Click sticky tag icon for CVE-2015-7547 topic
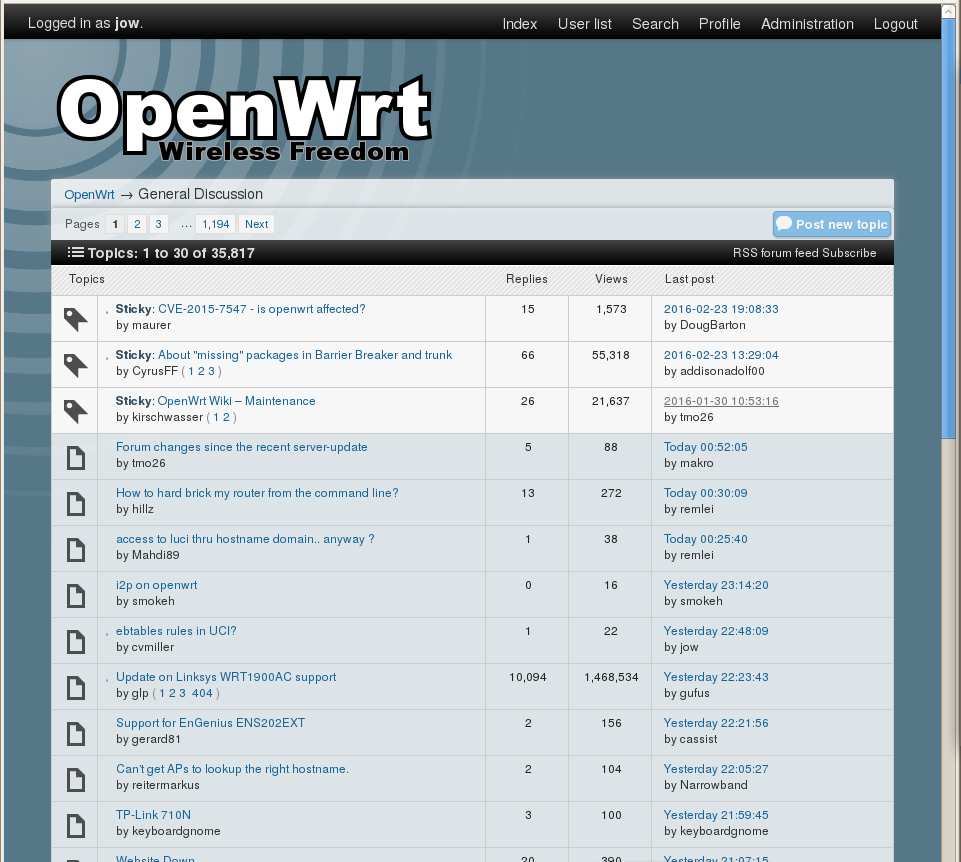The height and width of the screenshot is (862, 961). pyautogui.click(x=75, y=319)
